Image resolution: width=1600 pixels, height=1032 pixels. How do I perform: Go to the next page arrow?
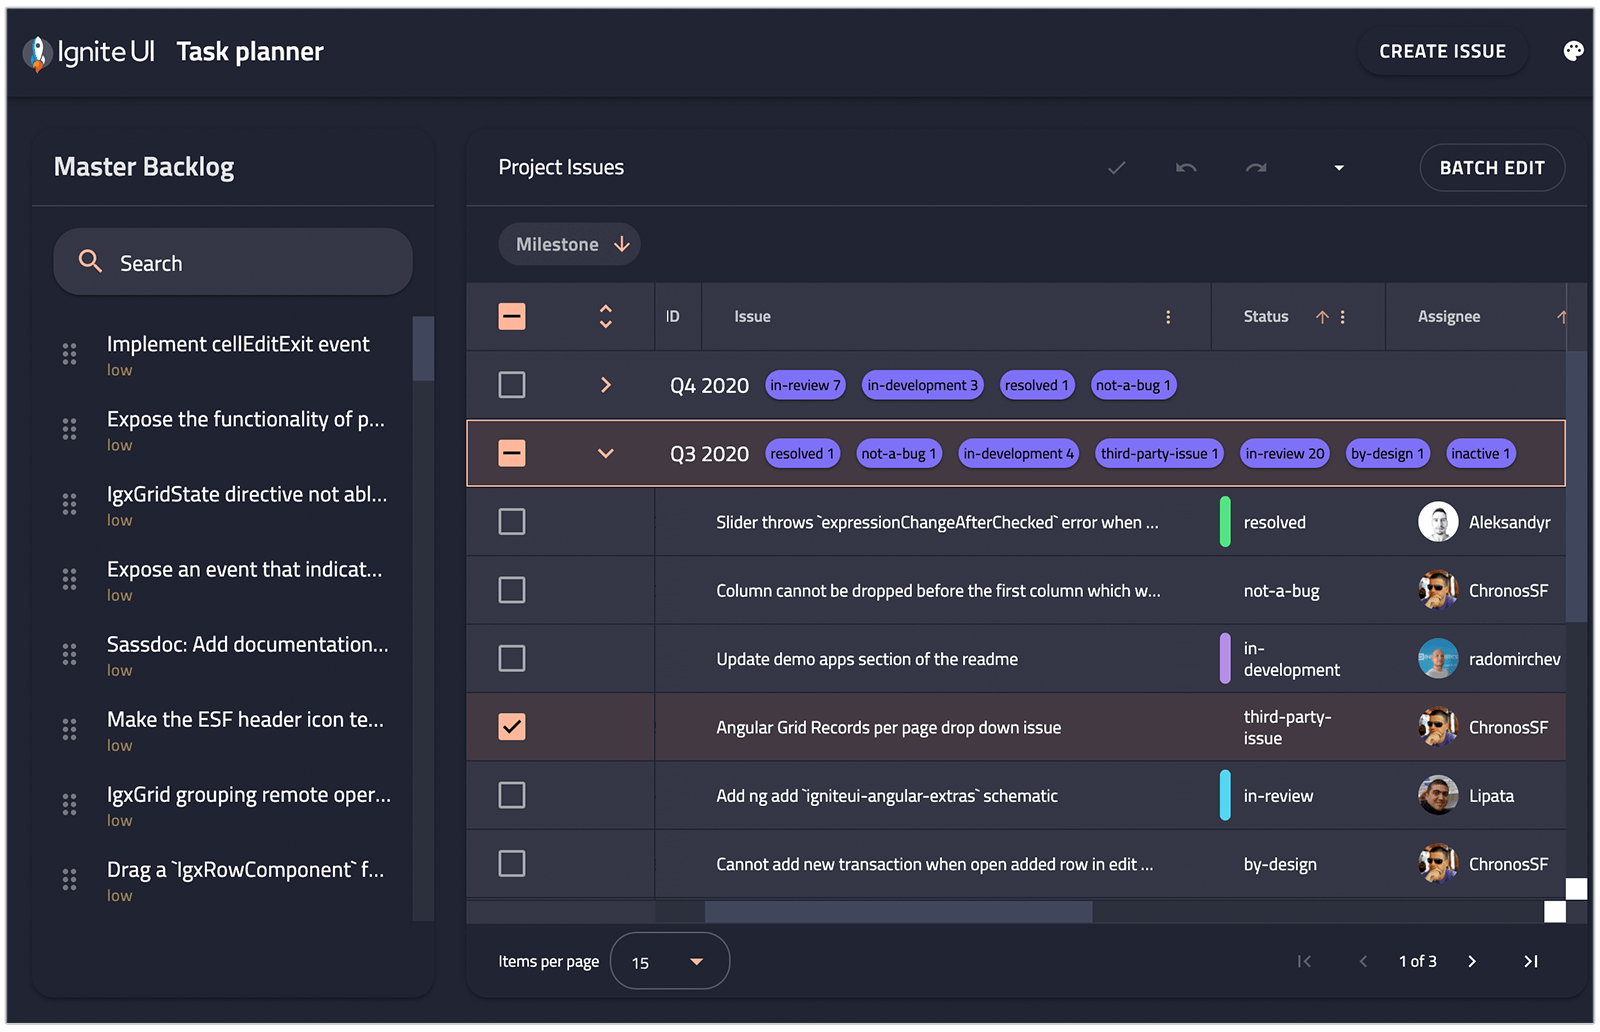(x=1471, y=961)
